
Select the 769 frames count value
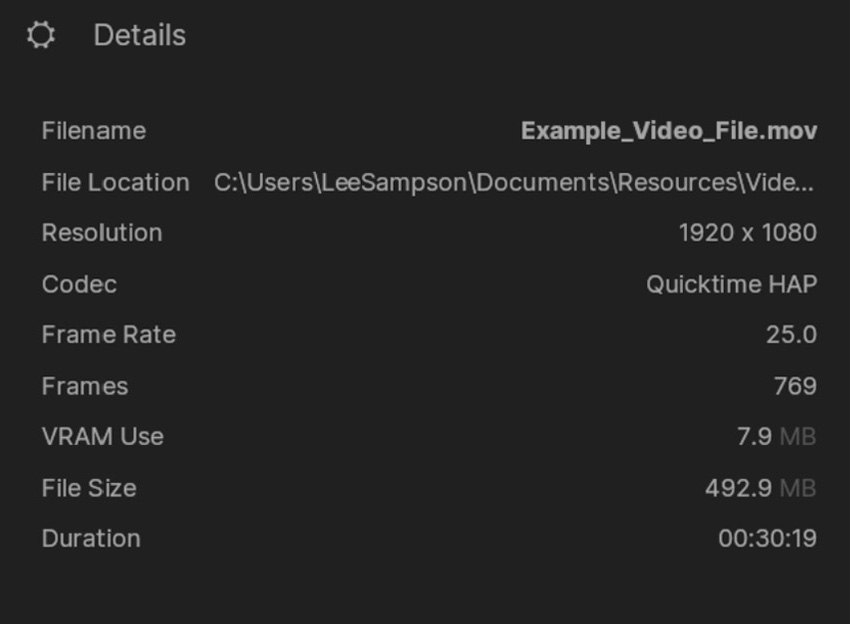point(795,386)
